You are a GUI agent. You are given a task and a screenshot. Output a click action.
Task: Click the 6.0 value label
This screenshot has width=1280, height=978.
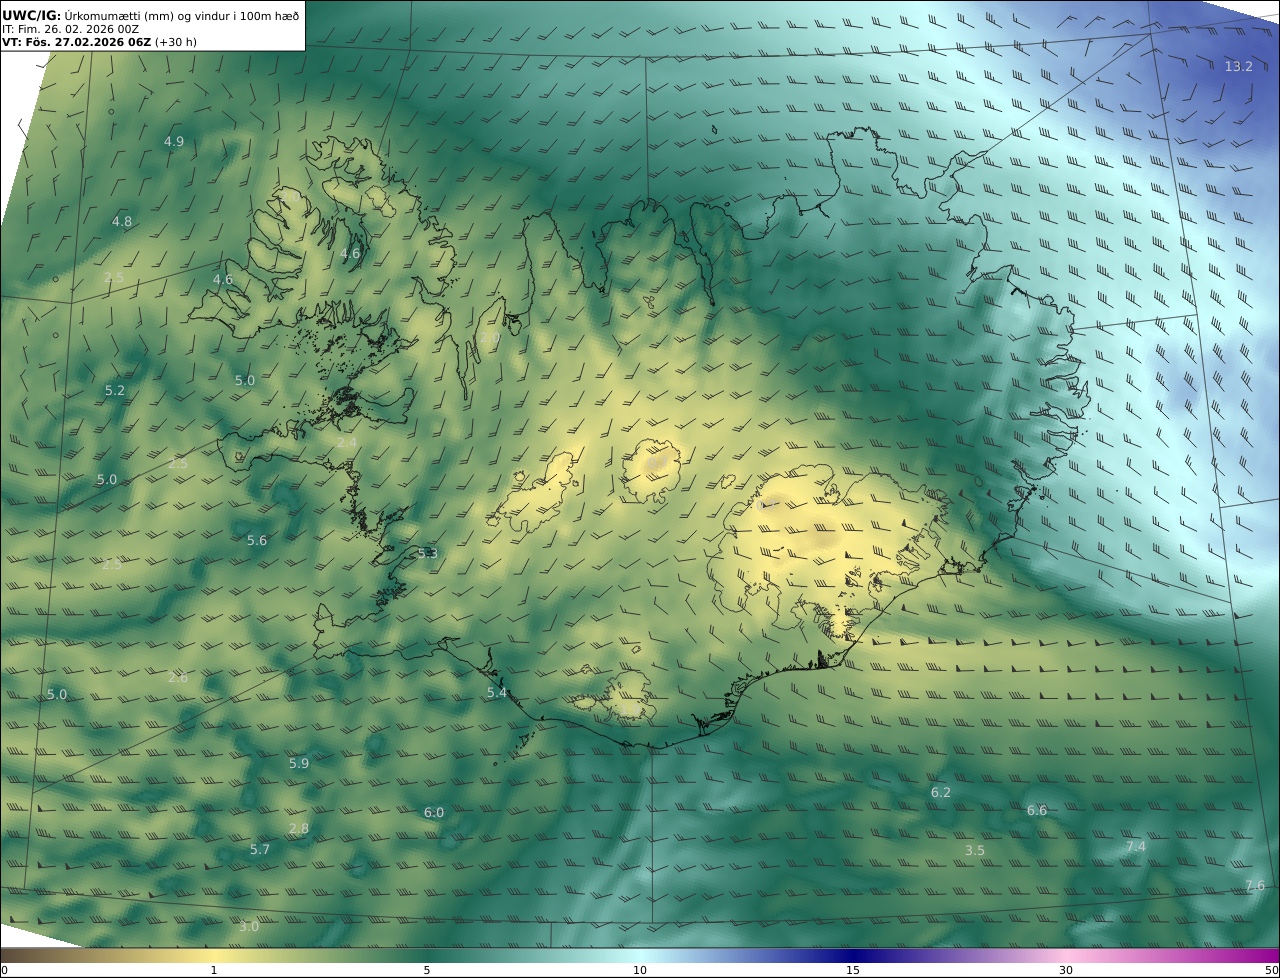[x=434, y=812]
